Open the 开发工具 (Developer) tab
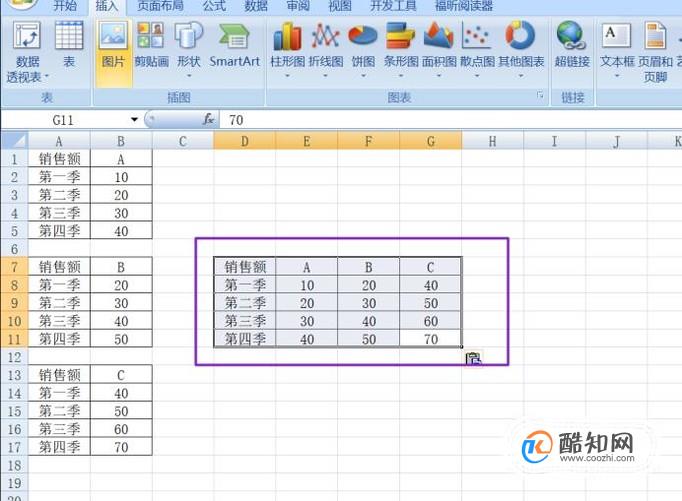The height and width of the screenshot is (501, 682). click(393, 6)
